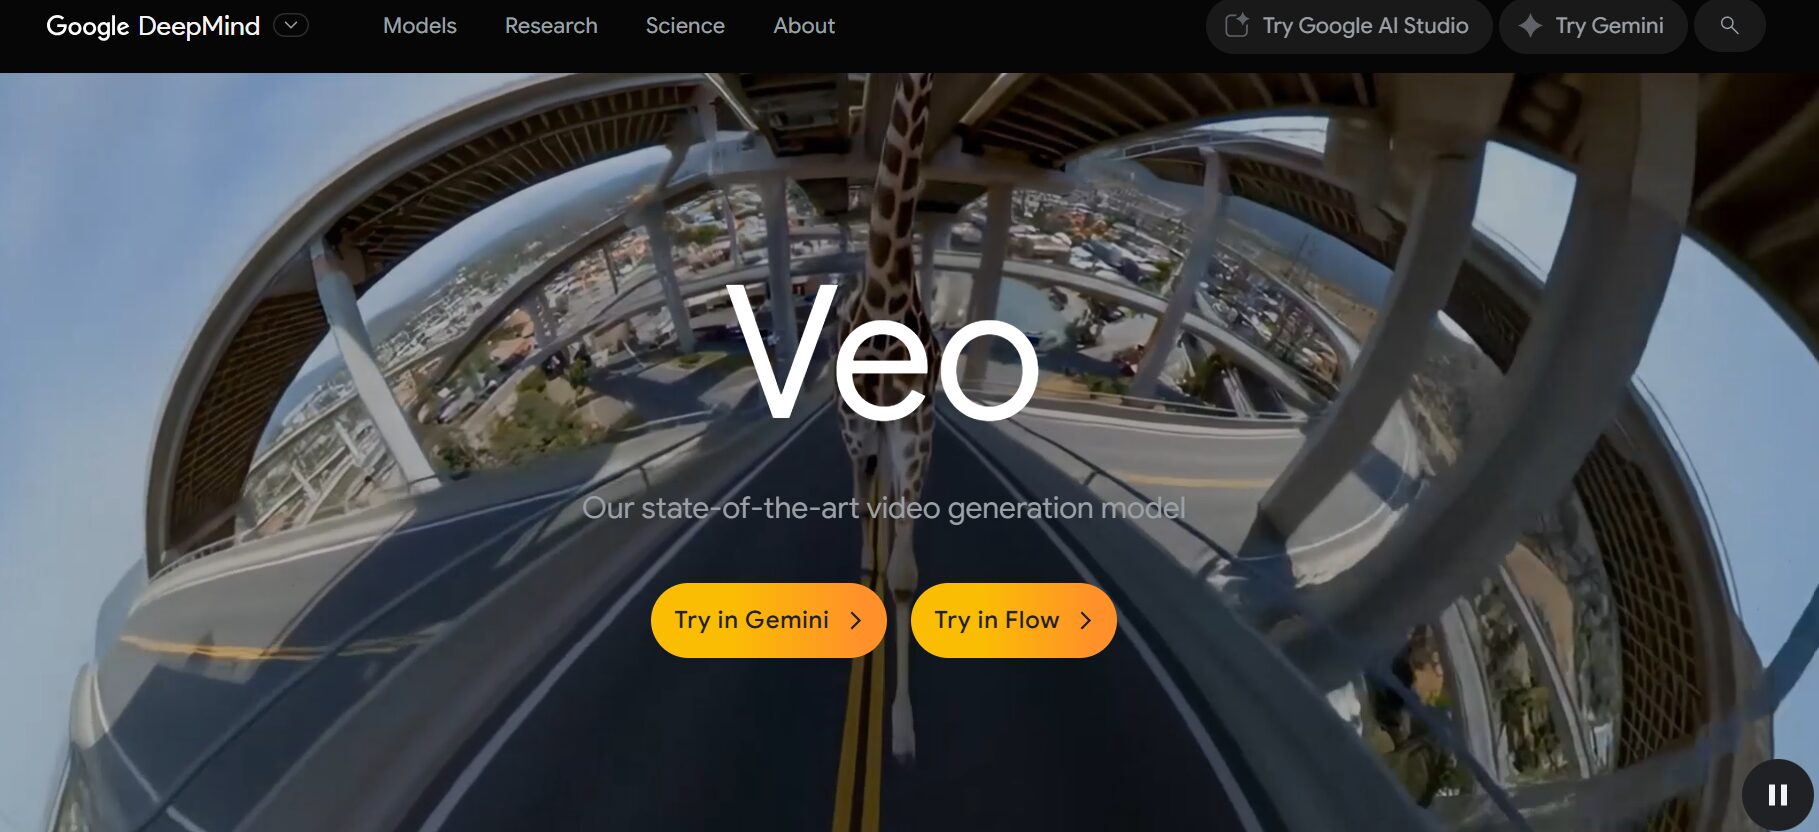Click the large Veo title
This screenshot has width=1819, height=832.
pyautogui.click(x=883, y=352)
